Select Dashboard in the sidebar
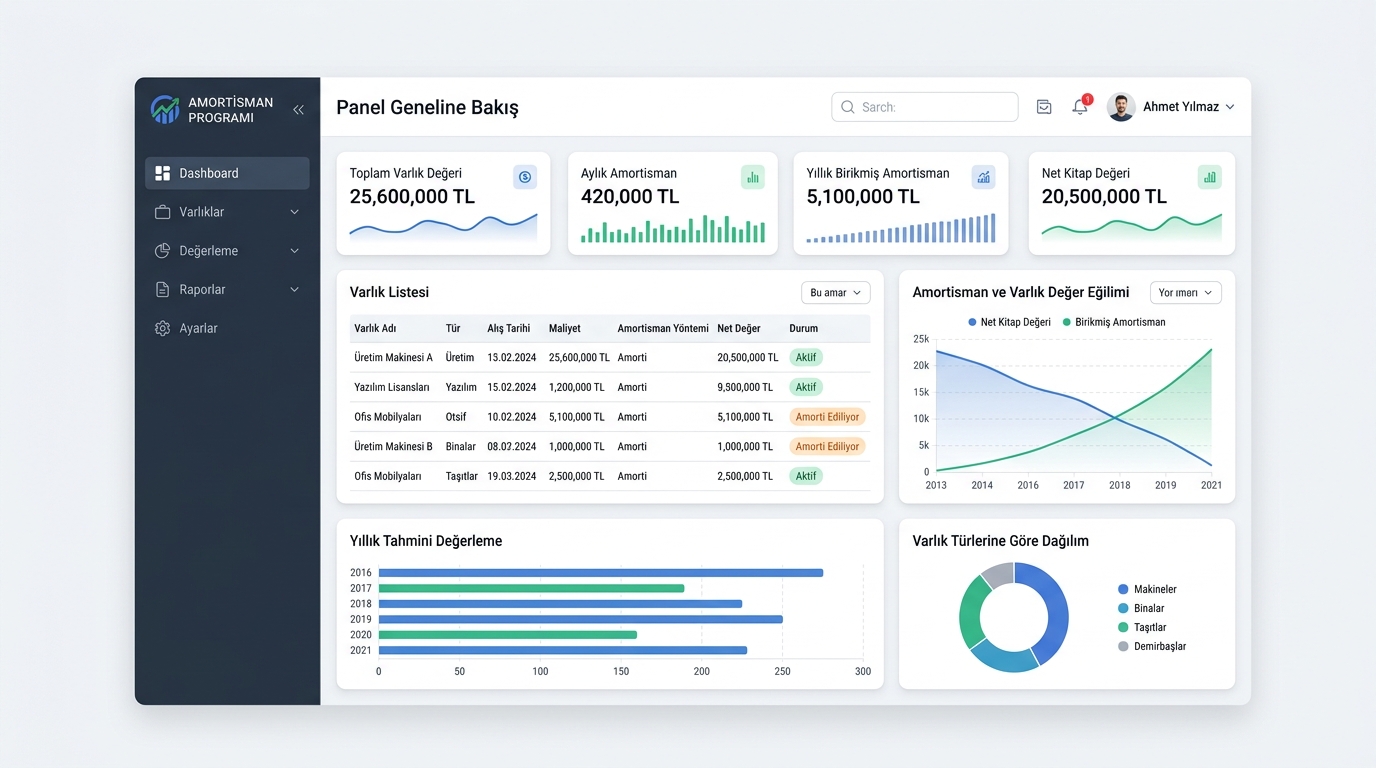Screen dimensions: 1376x768 coord(227,173)
